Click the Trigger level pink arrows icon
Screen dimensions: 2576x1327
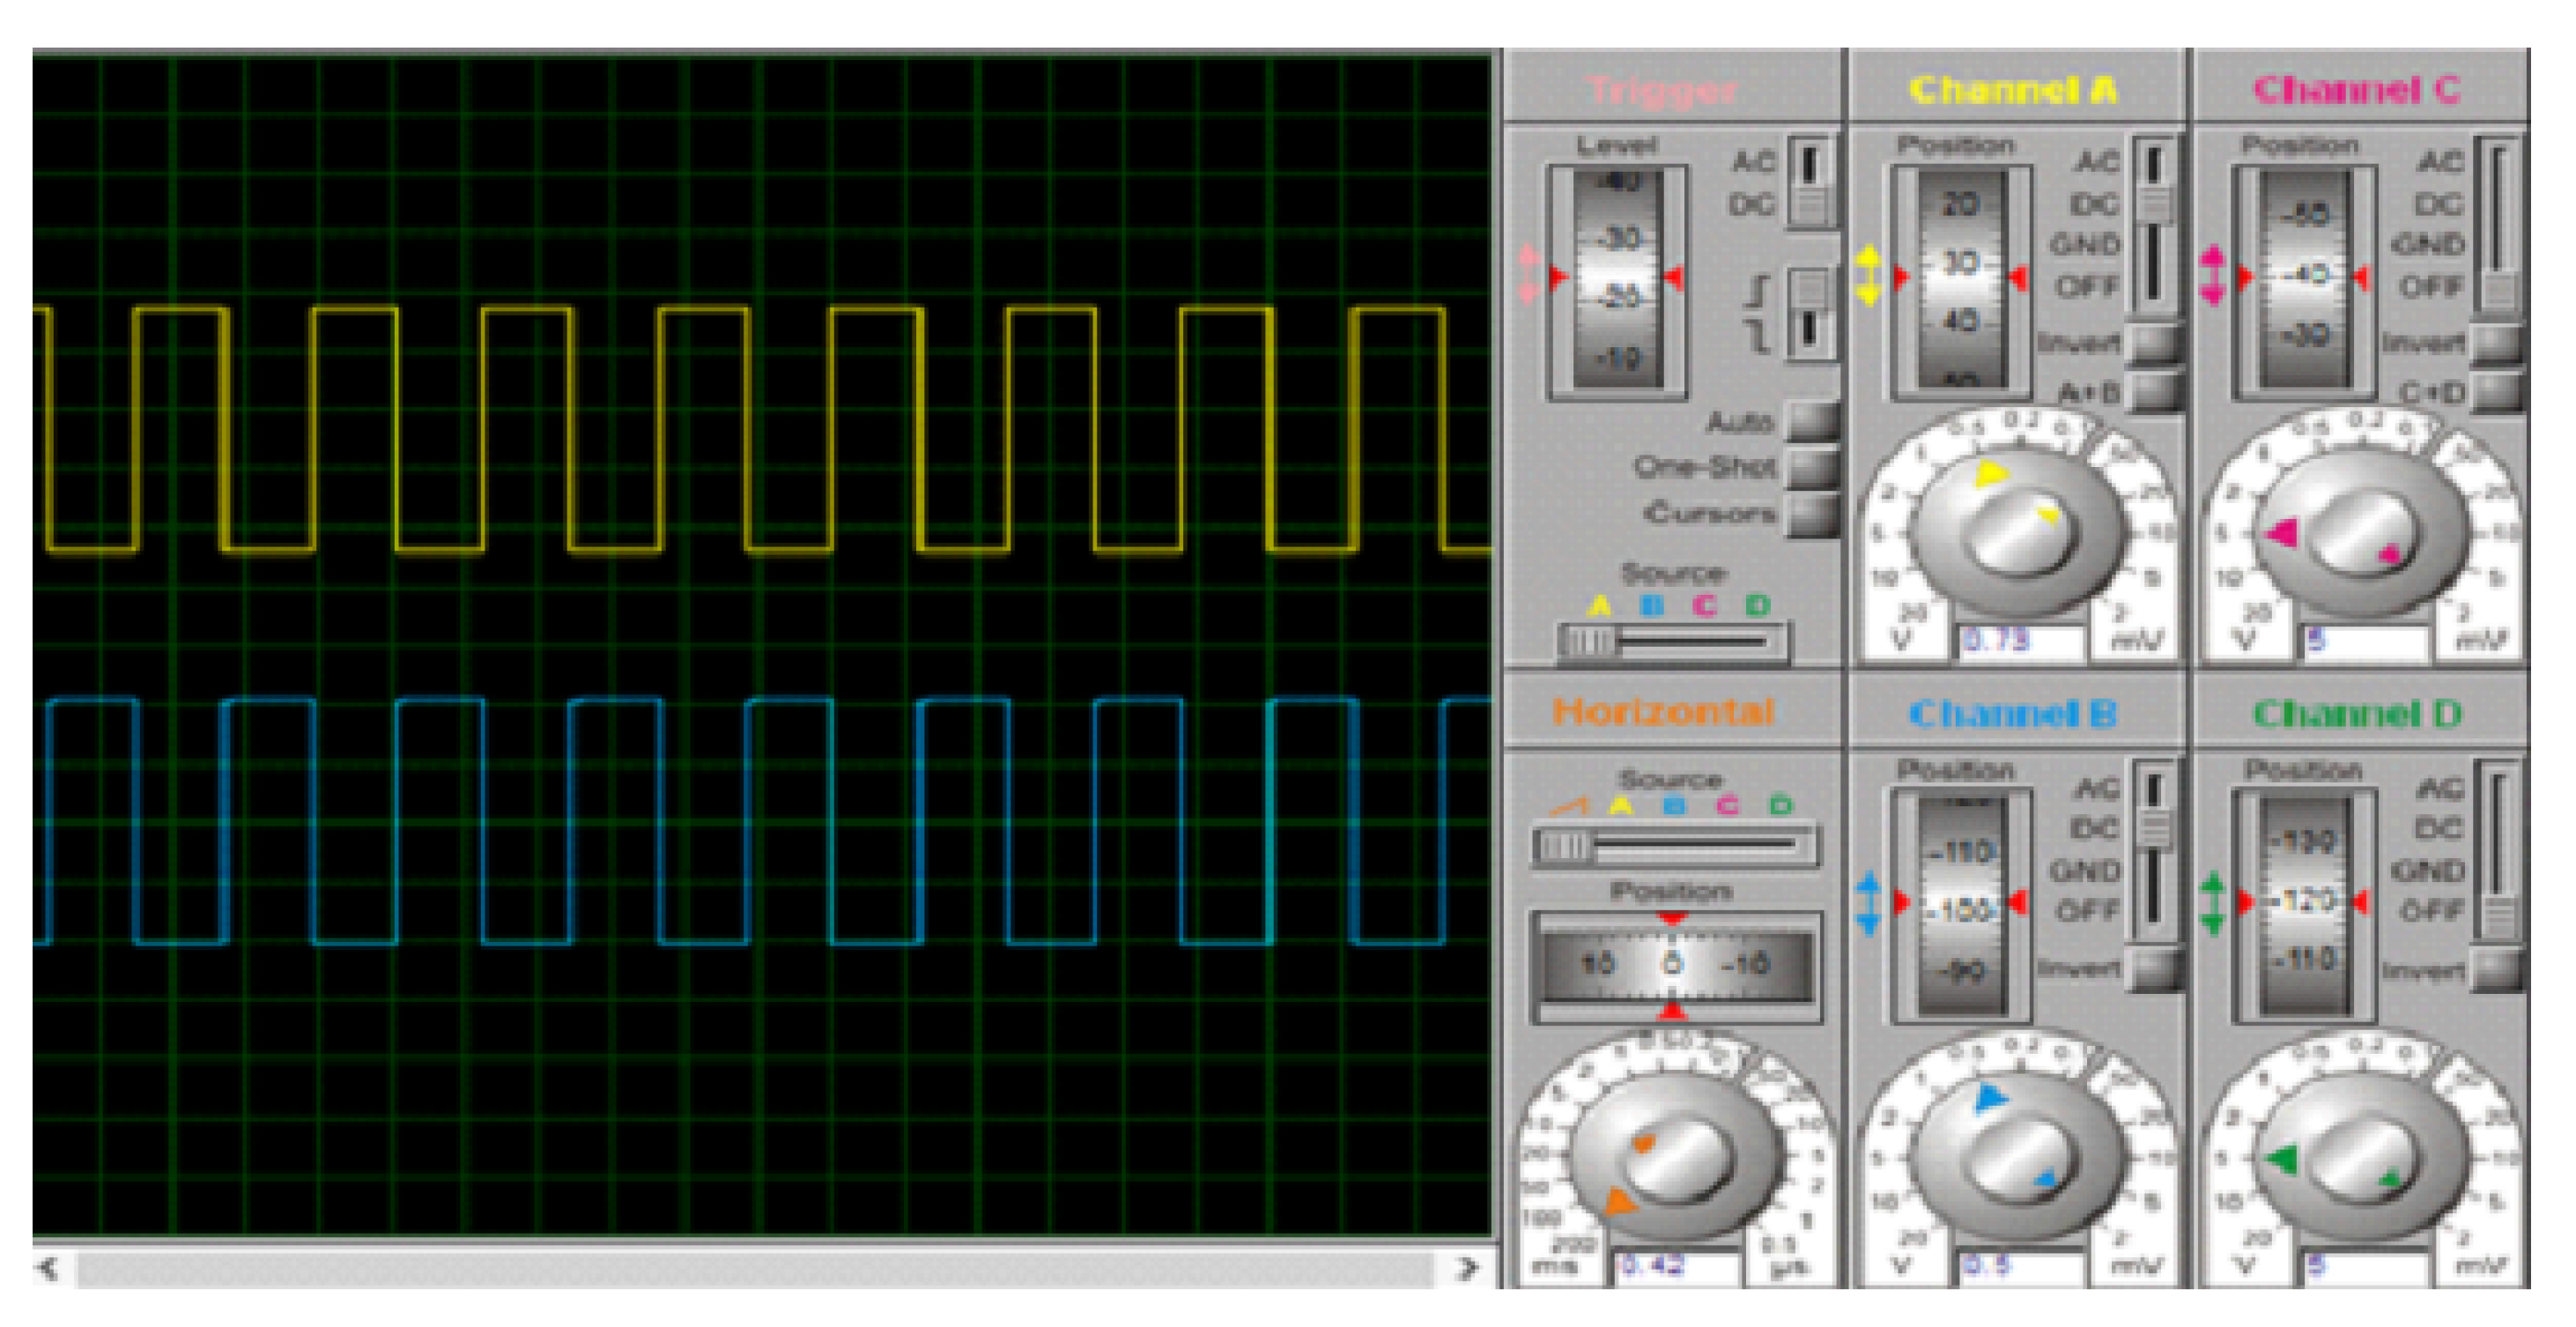coord(1529,276)
